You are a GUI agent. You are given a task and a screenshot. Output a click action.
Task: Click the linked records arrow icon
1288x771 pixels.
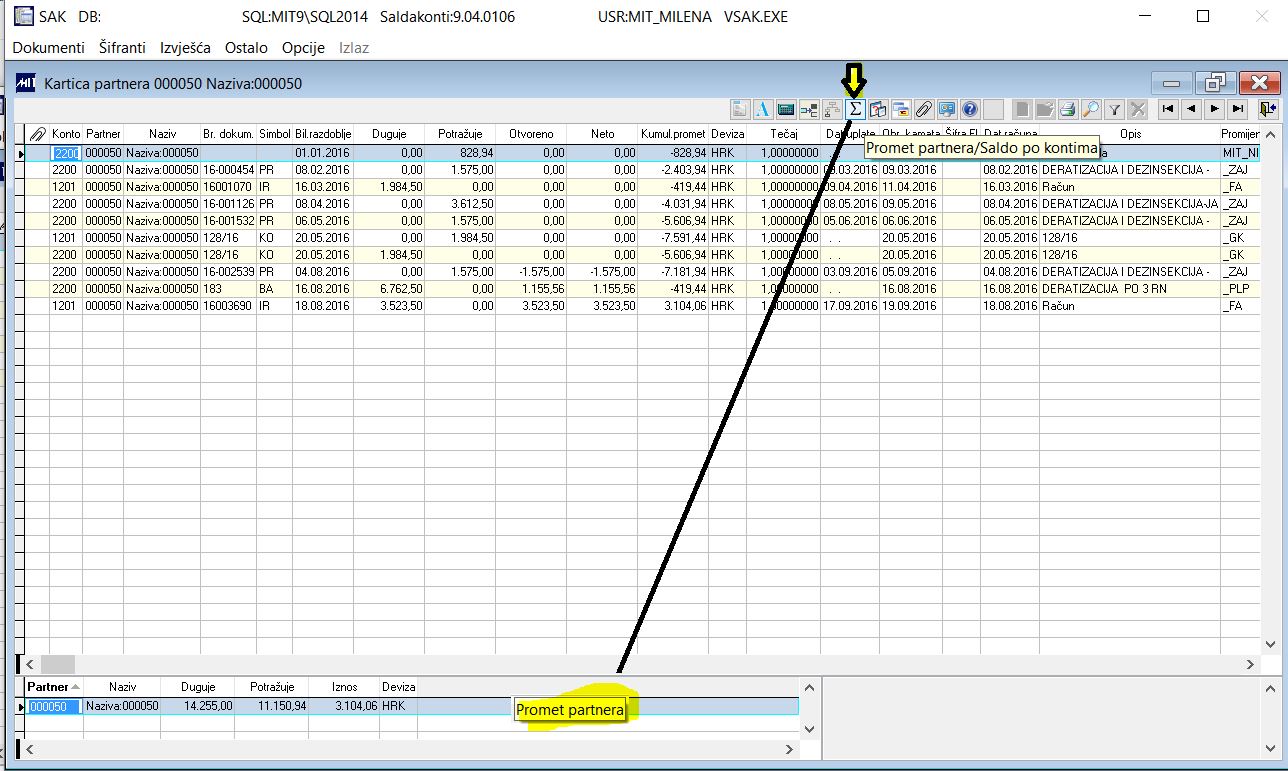809,109
